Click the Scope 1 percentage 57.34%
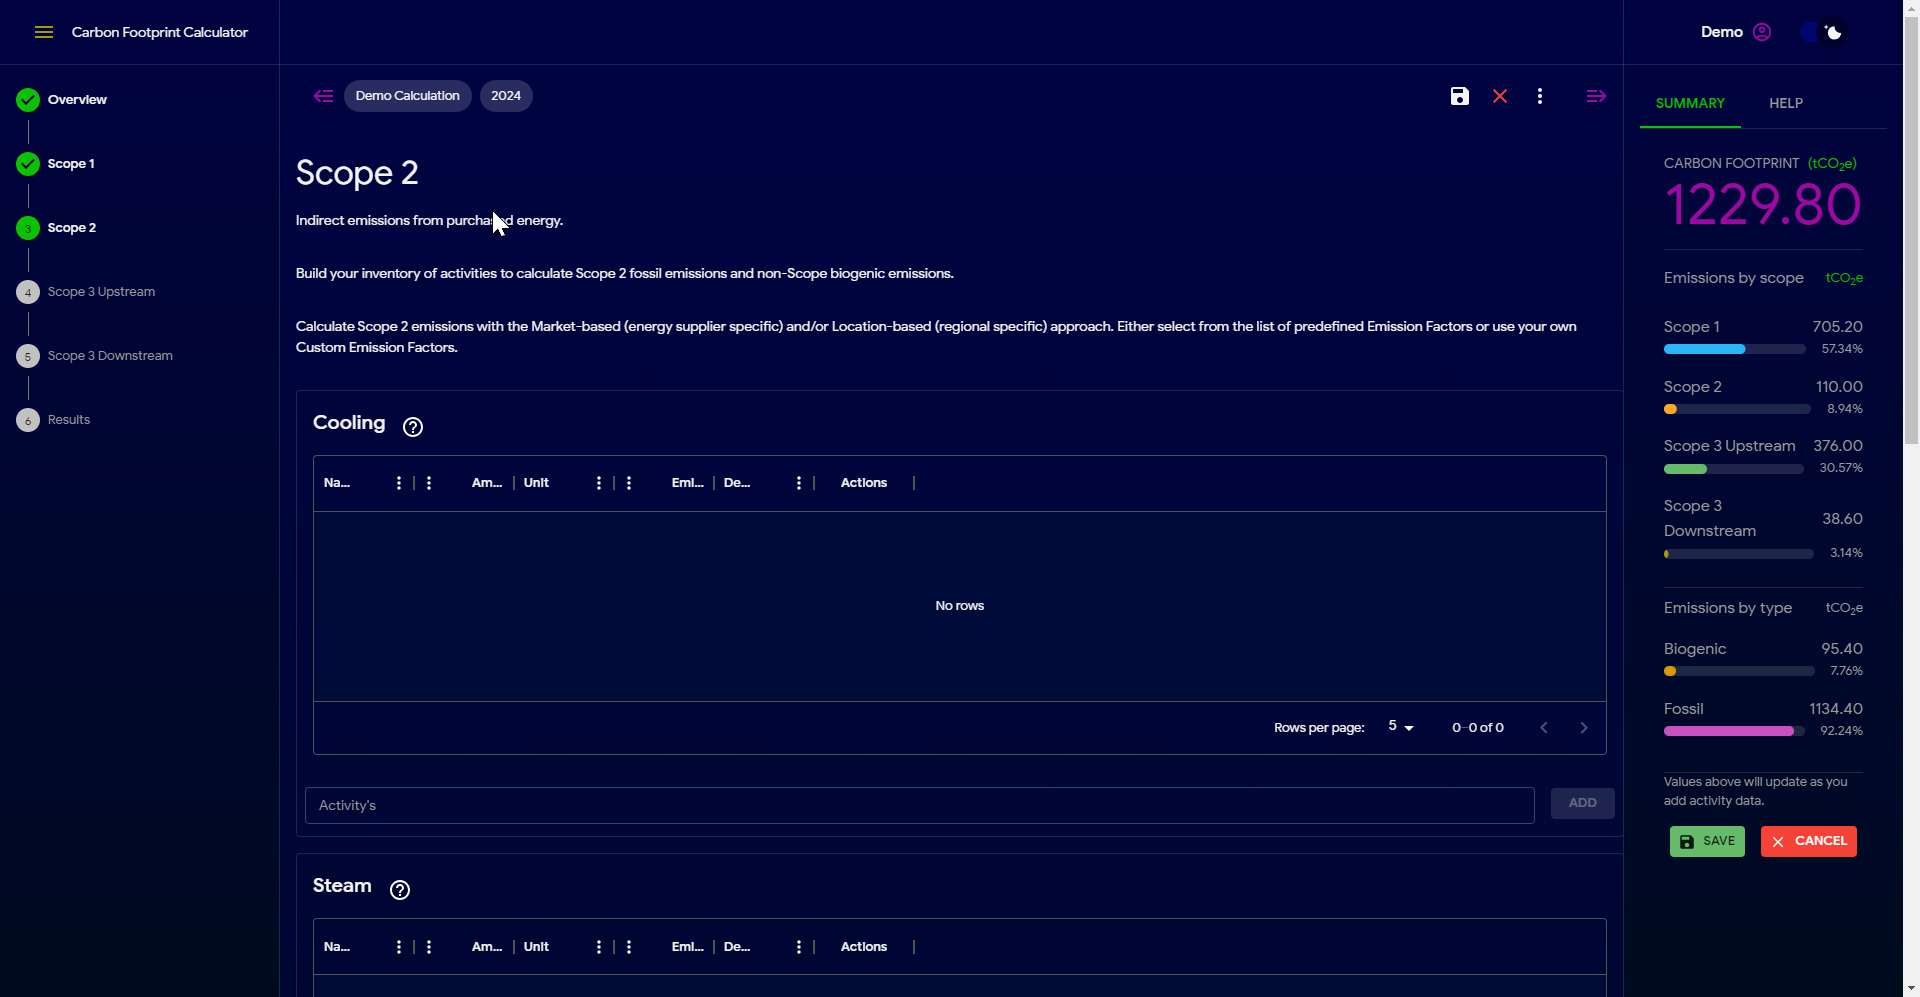The image size is (1920, 997). point(1842,349)
